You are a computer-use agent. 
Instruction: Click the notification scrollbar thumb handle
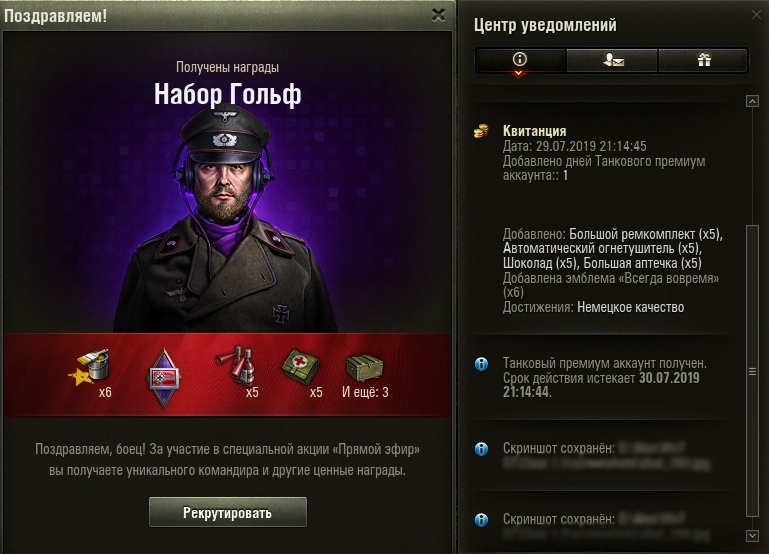click(x=752, y=371)
